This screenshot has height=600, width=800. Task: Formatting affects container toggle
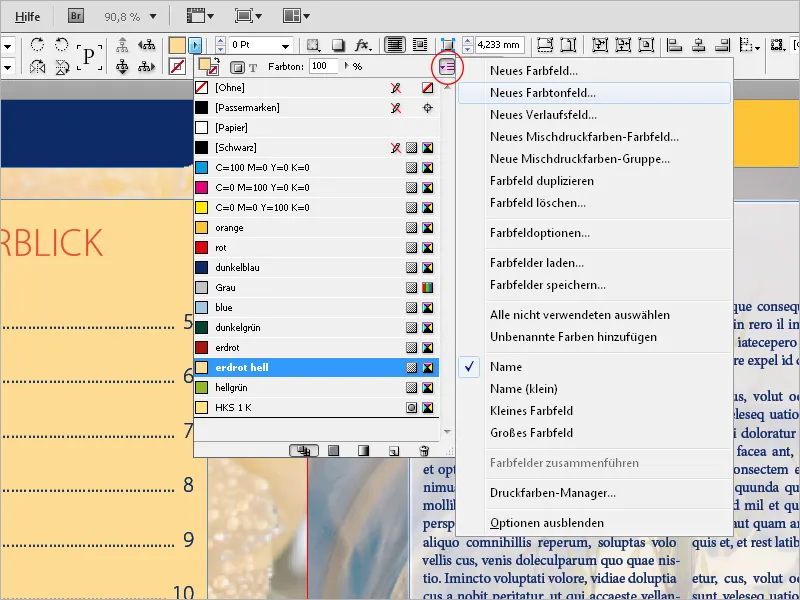[x=237, y=67]
